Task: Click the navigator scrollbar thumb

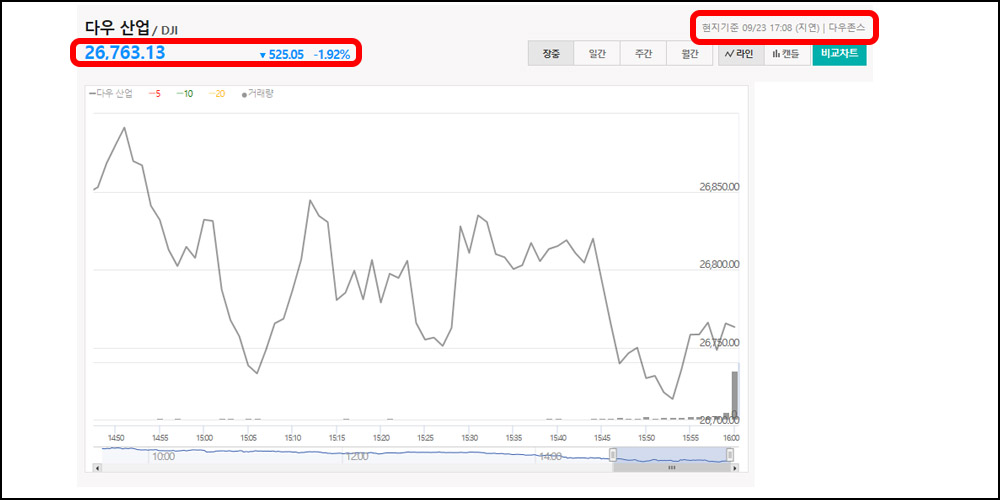Action: 671,467
